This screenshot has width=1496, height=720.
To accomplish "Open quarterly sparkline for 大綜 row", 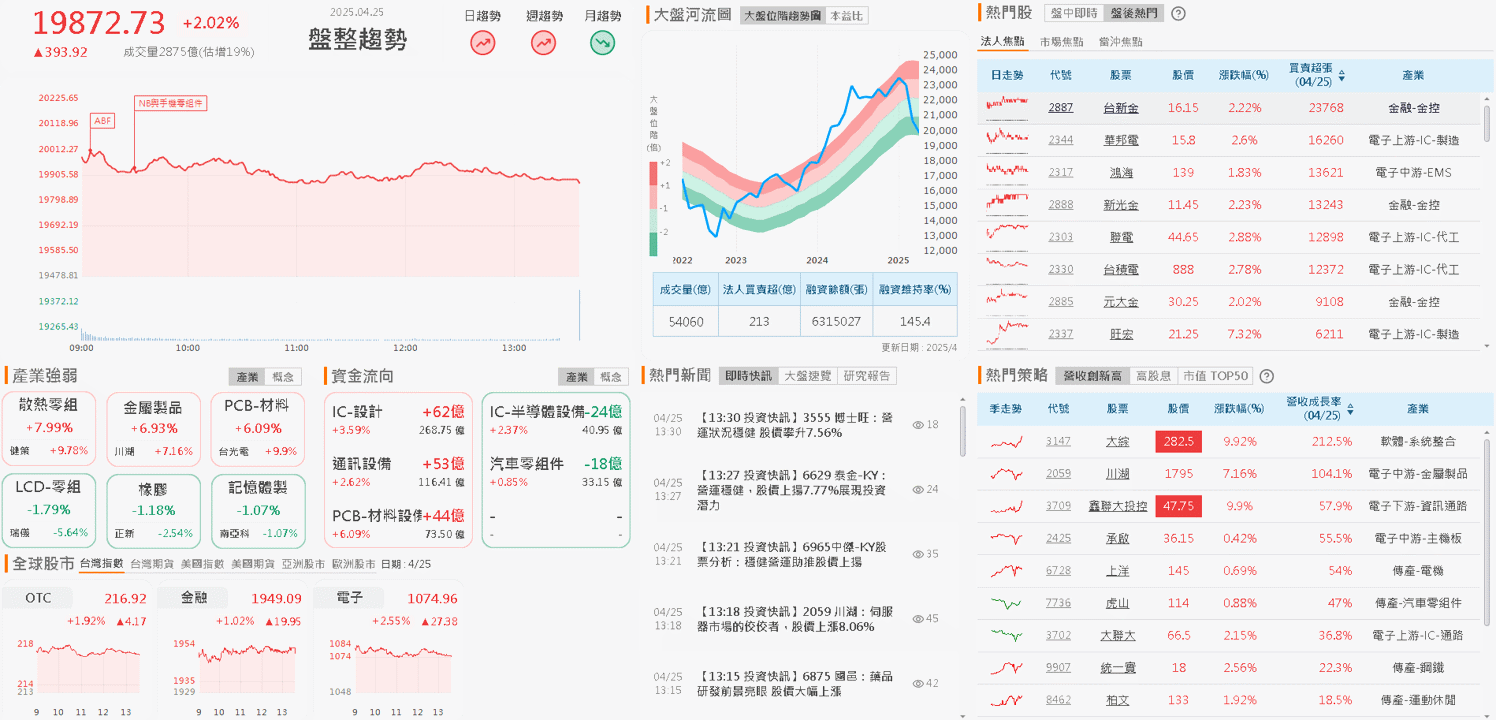I will pos(1007,441).
